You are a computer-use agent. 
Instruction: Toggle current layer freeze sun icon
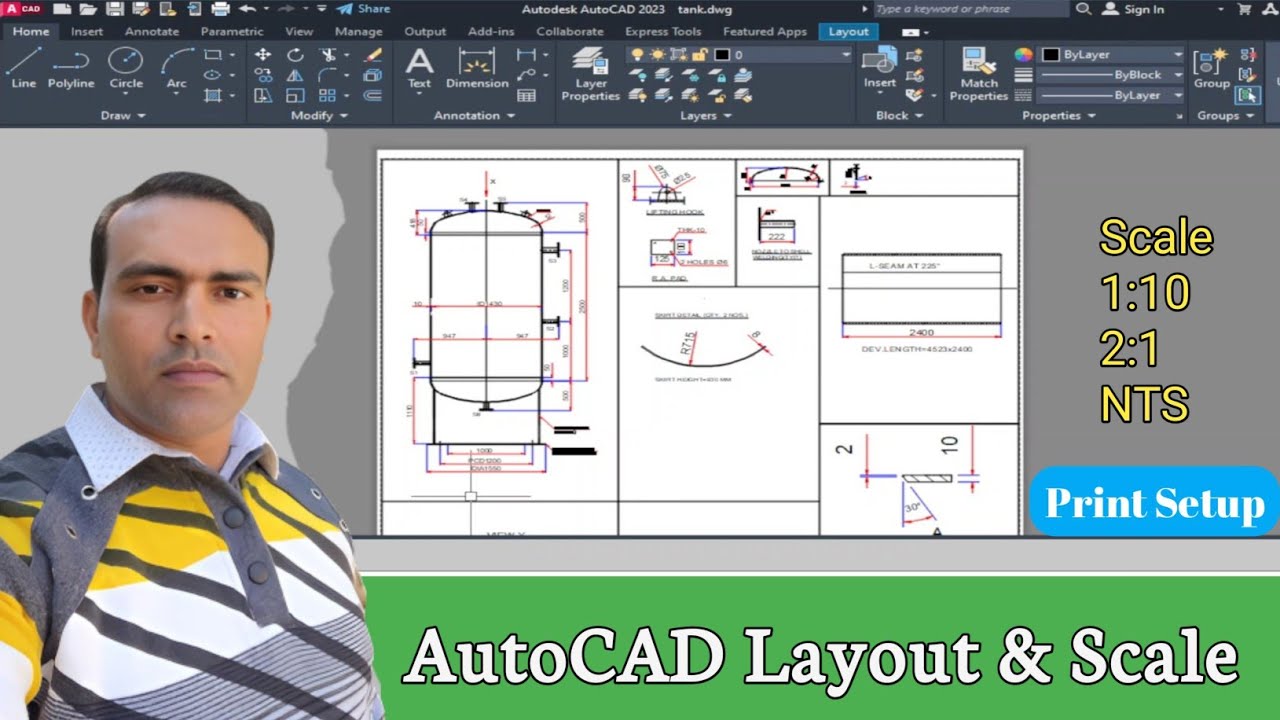pyautogui.click(x=658, y=55)
